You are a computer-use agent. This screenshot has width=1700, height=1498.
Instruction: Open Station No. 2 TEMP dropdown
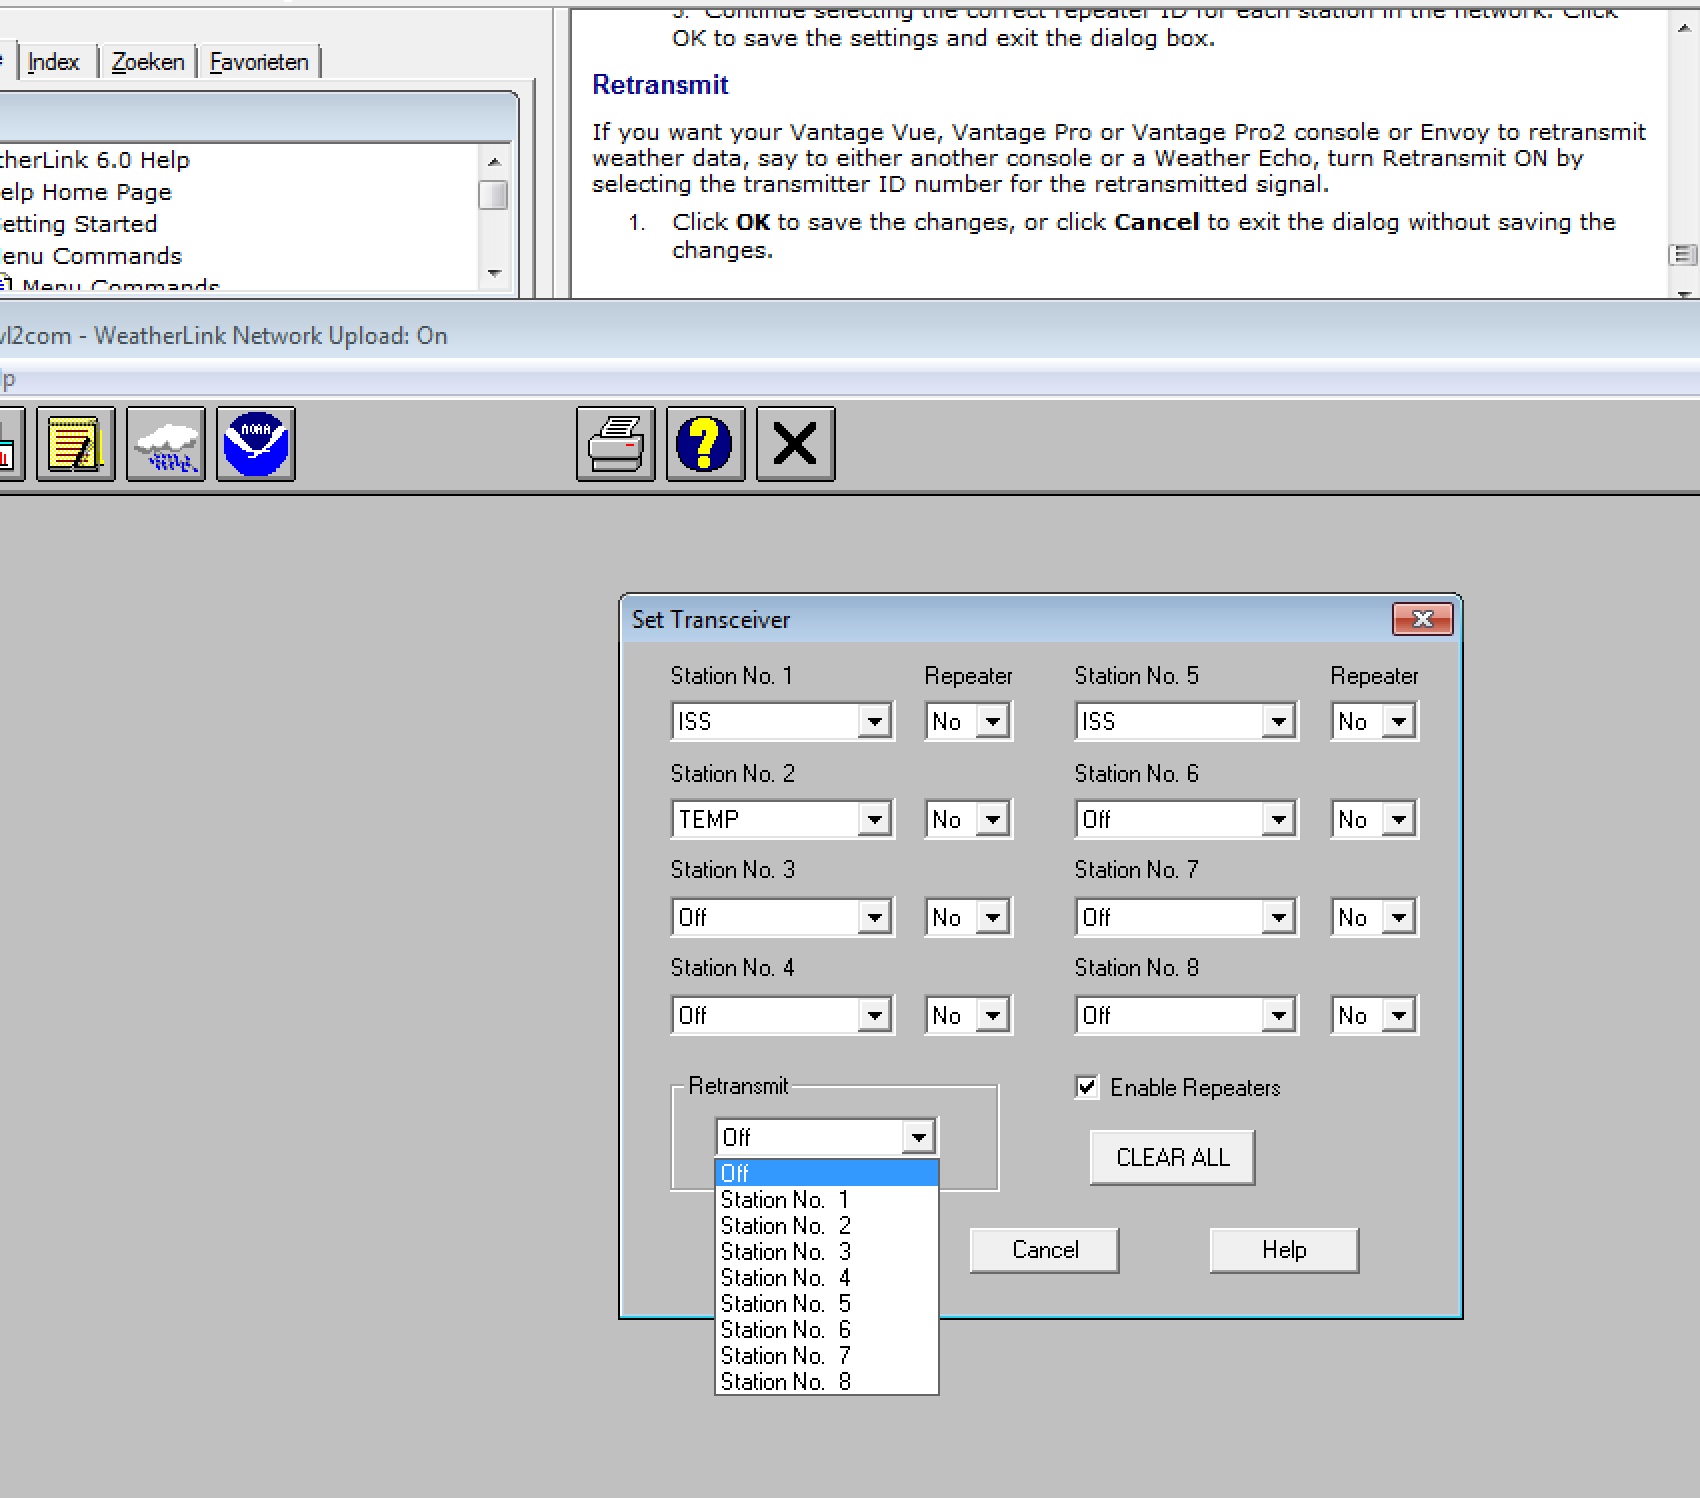[x=874, y=820]
